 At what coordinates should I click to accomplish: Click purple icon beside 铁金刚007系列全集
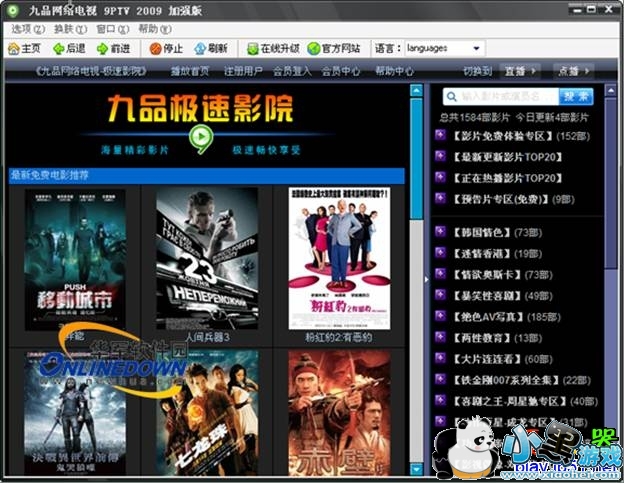(440, 379)
